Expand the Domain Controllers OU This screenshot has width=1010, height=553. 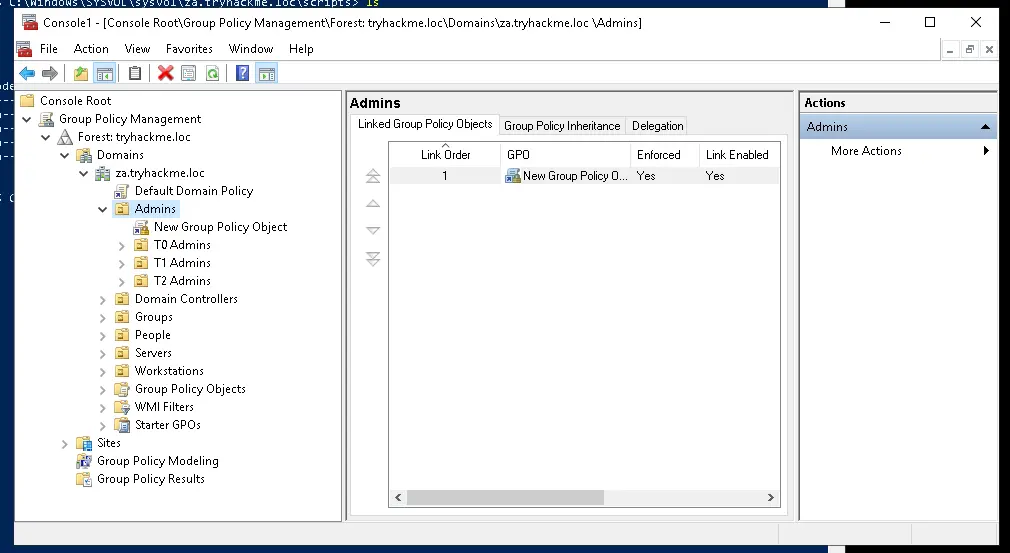point(102,299)
